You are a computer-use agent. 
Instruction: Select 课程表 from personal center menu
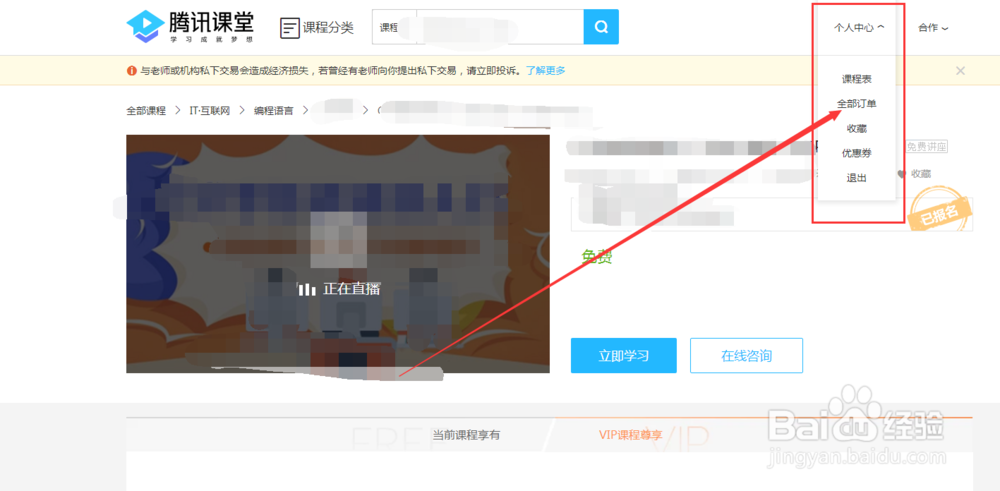(x=857, y=79)
